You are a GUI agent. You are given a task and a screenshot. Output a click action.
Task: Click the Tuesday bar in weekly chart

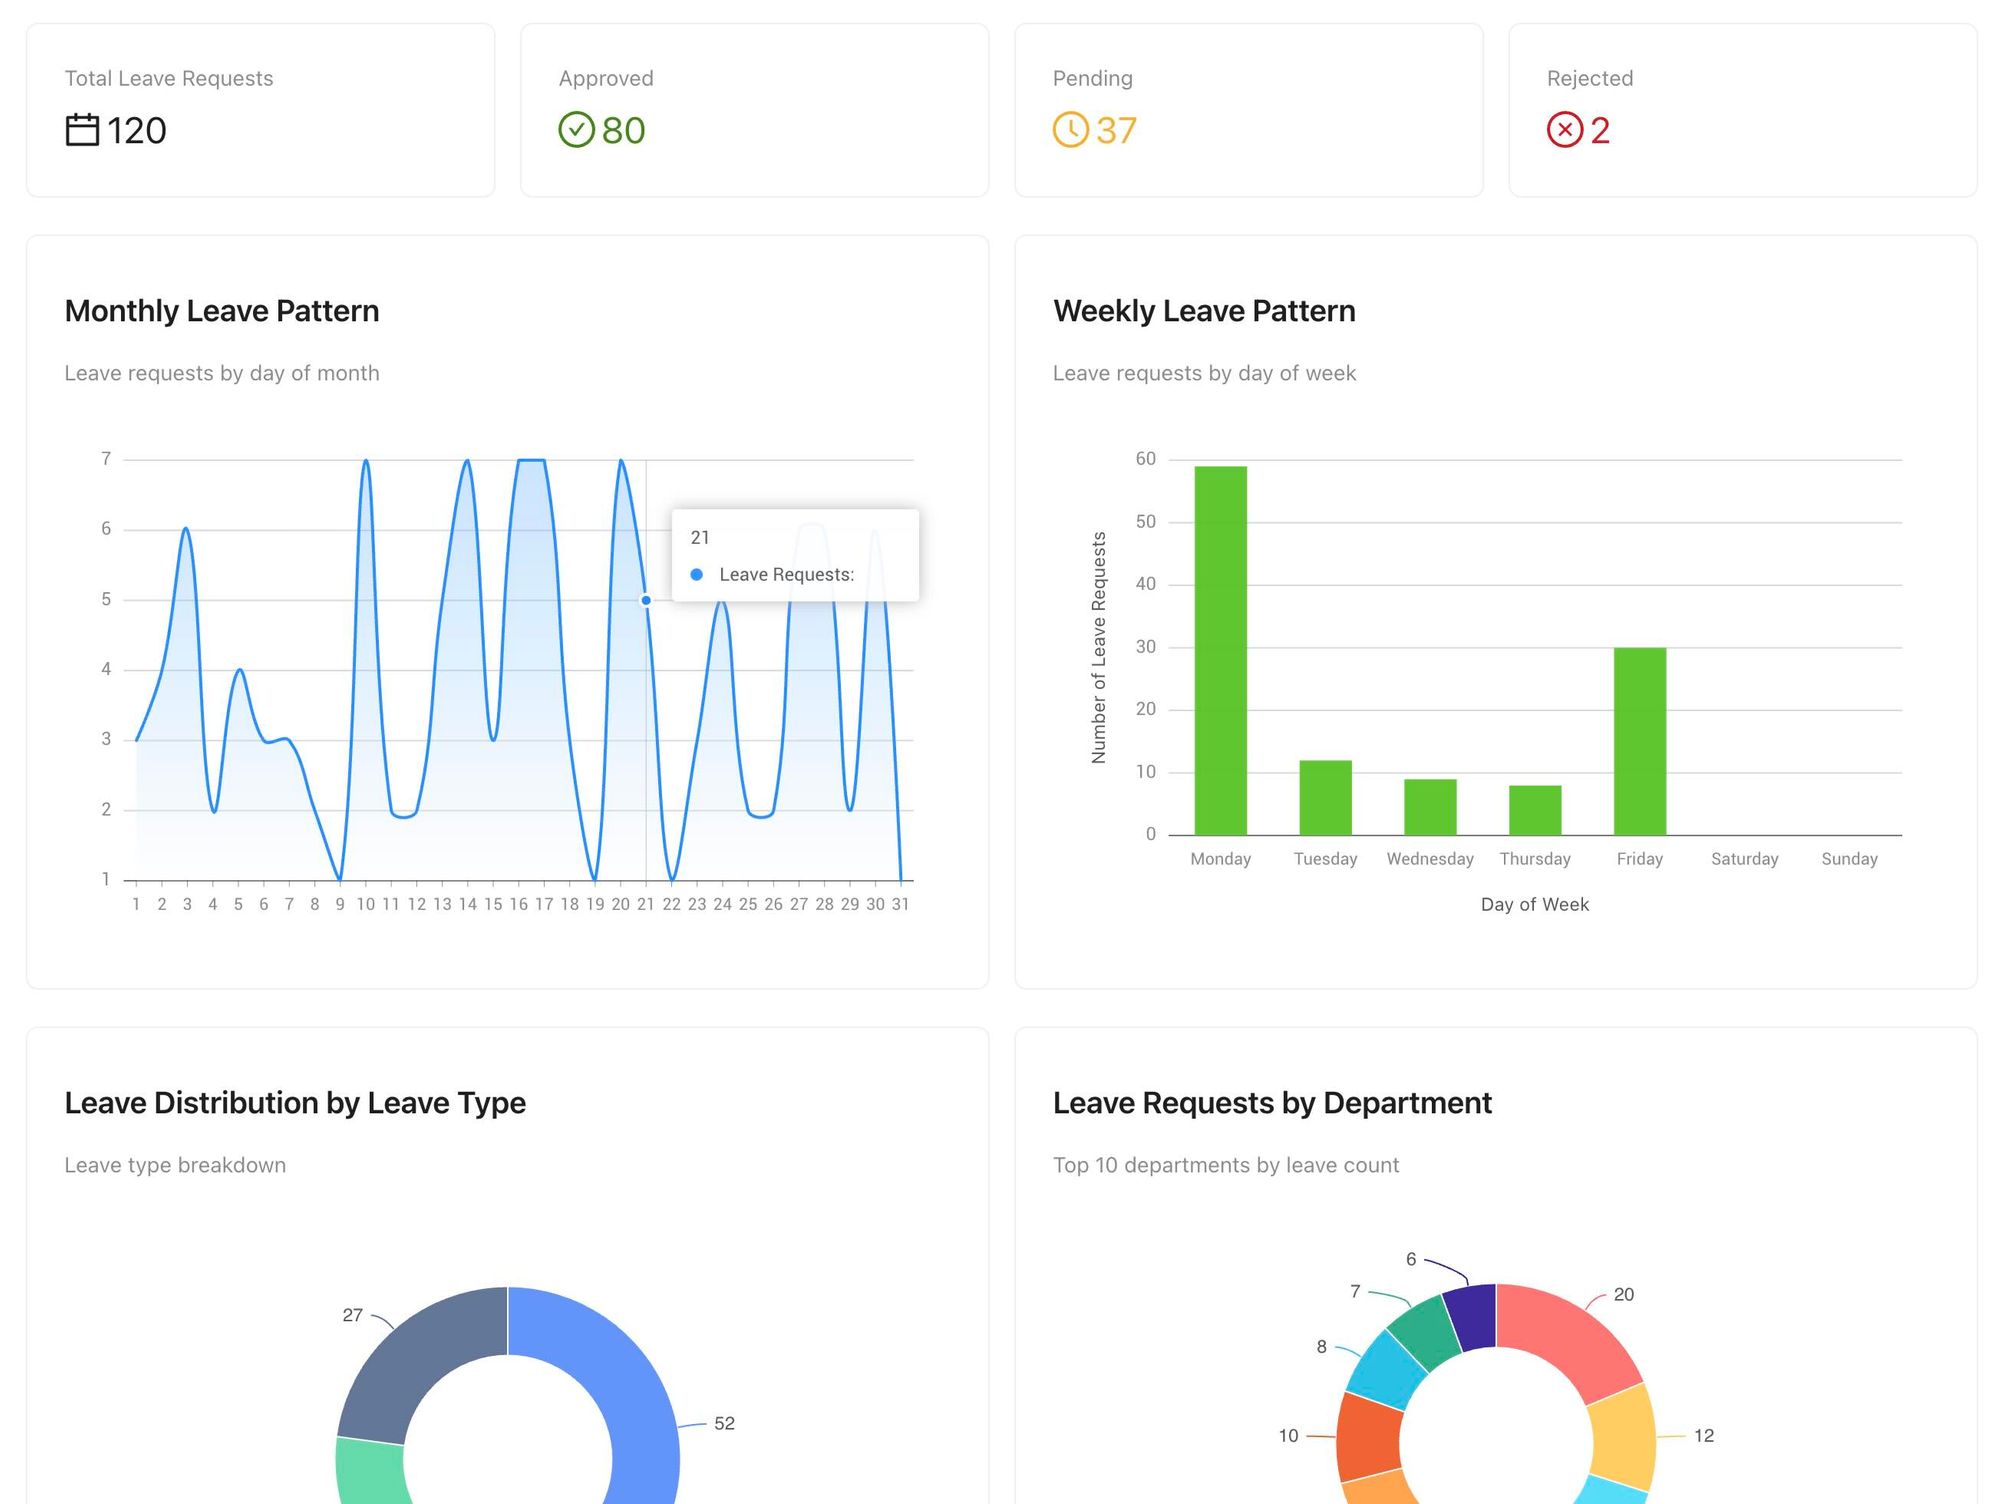(x=1325, y=798)
